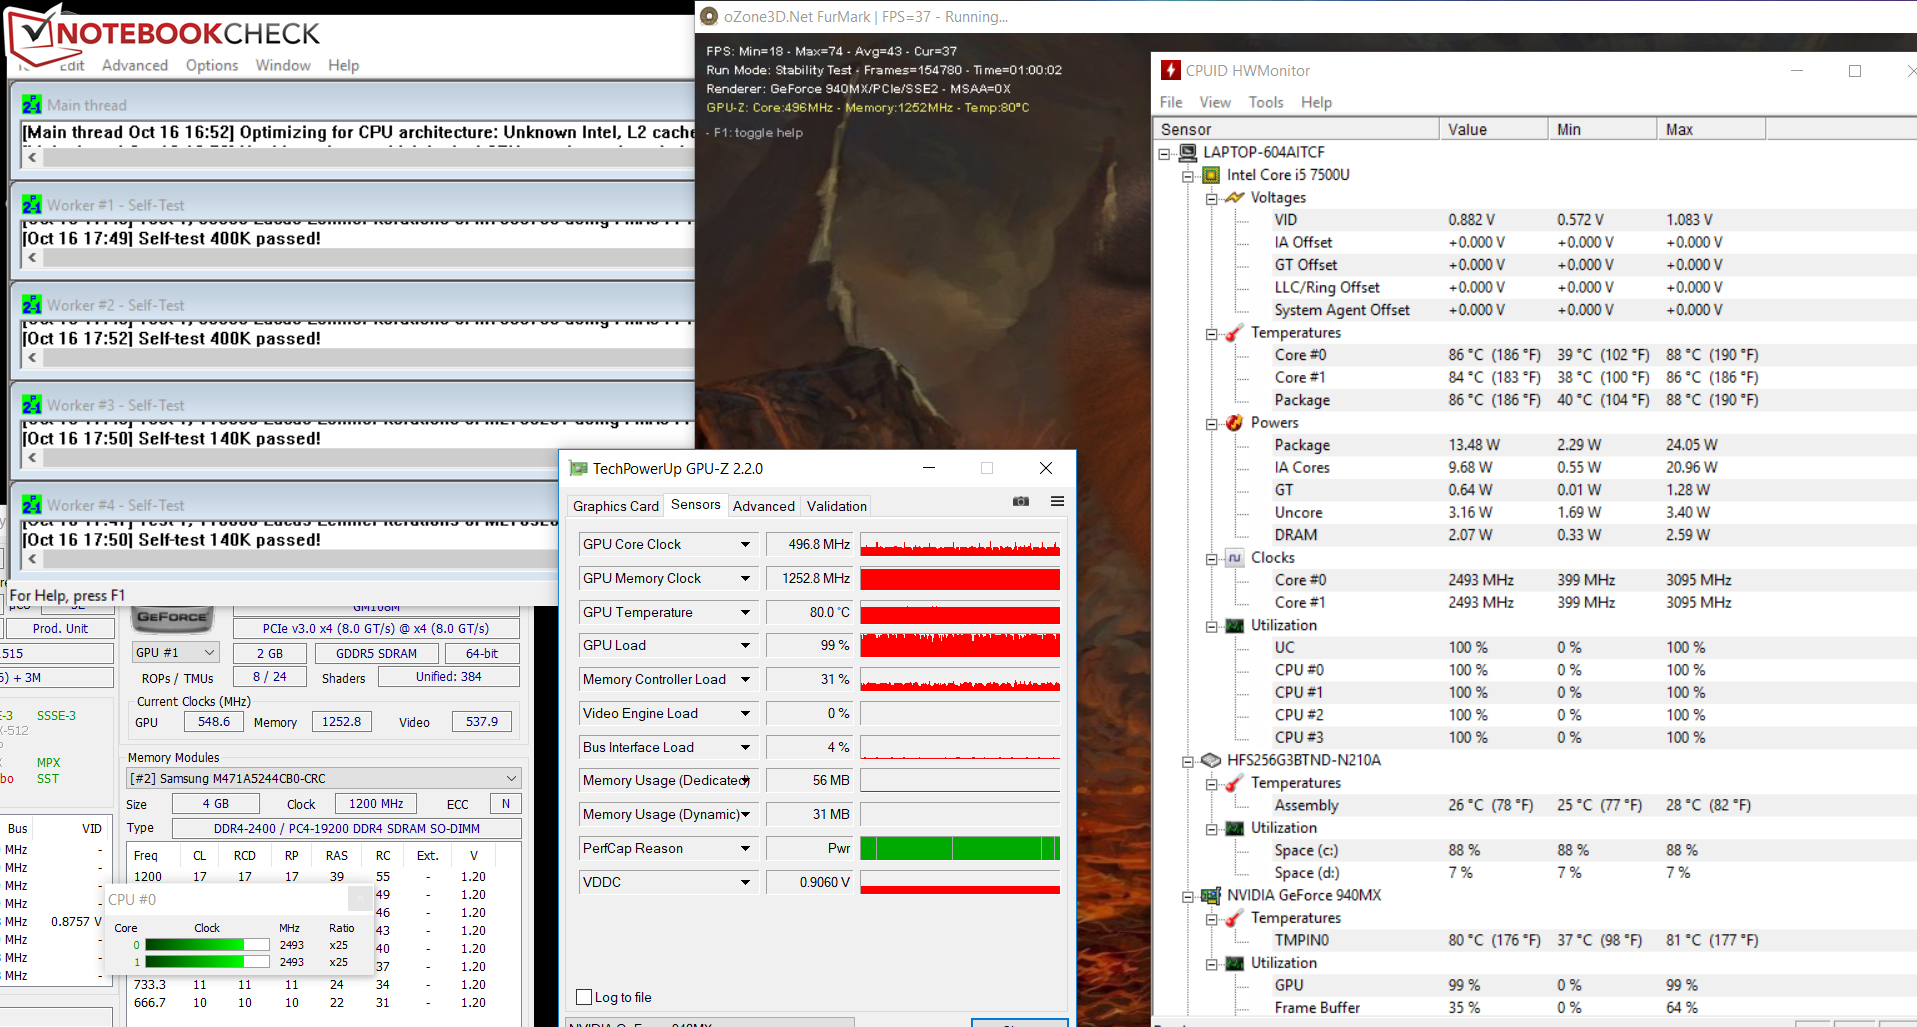Click the GeForce logo badge
Image resolution: width=1917 pixels, height=1027 pixels.
(172, 618)
